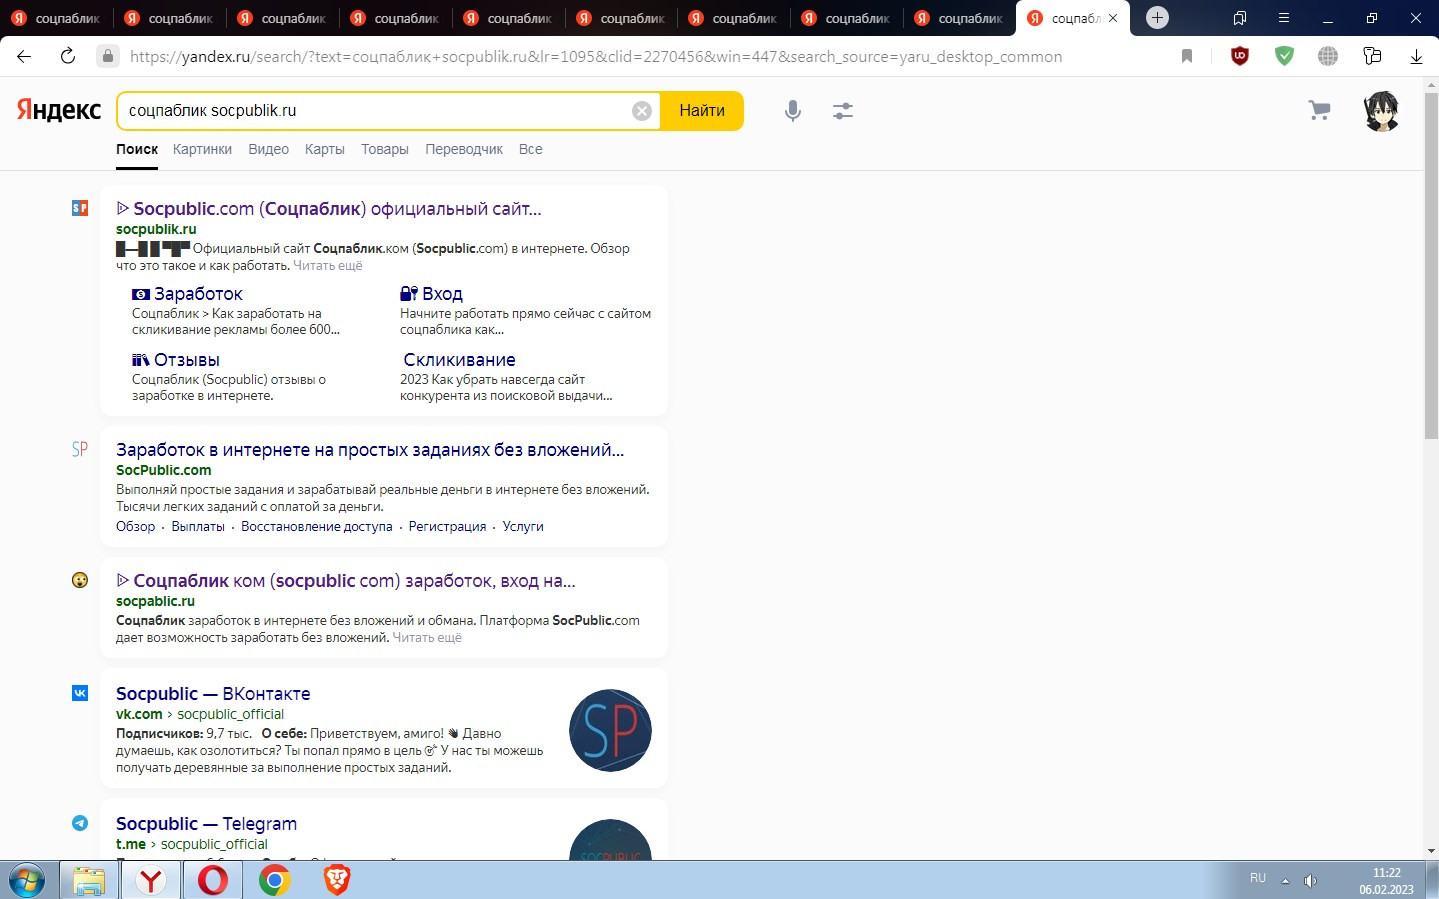Launch Opera from the taskbar

point(213,881)
